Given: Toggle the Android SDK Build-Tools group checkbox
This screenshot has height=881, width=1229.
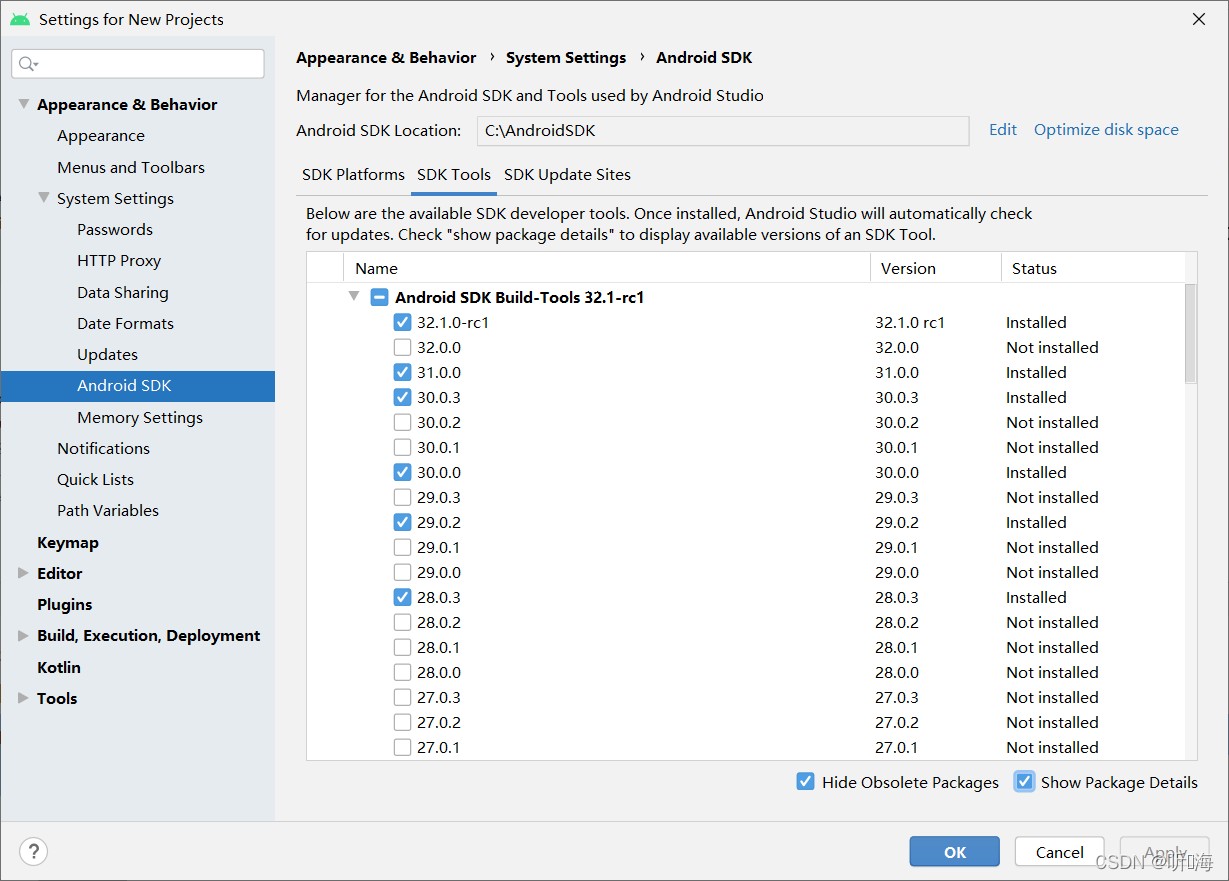Looking at the screenshot, I should 379,297.
